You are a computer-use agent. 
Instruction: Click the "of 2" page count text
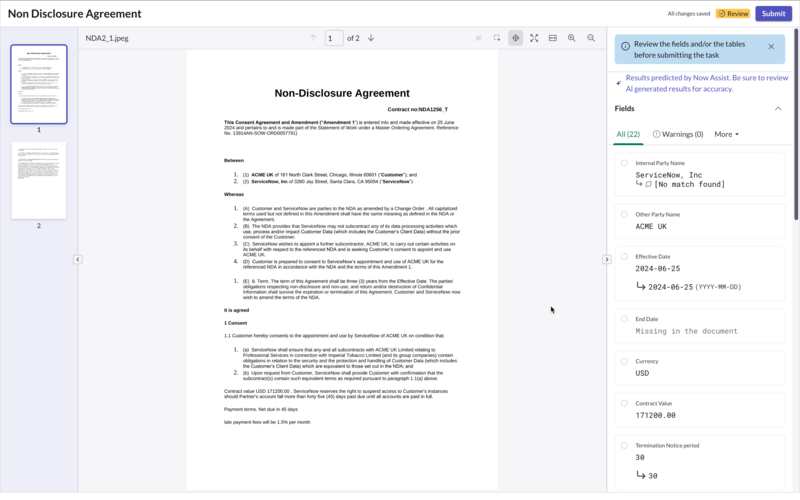coord(353,38)
